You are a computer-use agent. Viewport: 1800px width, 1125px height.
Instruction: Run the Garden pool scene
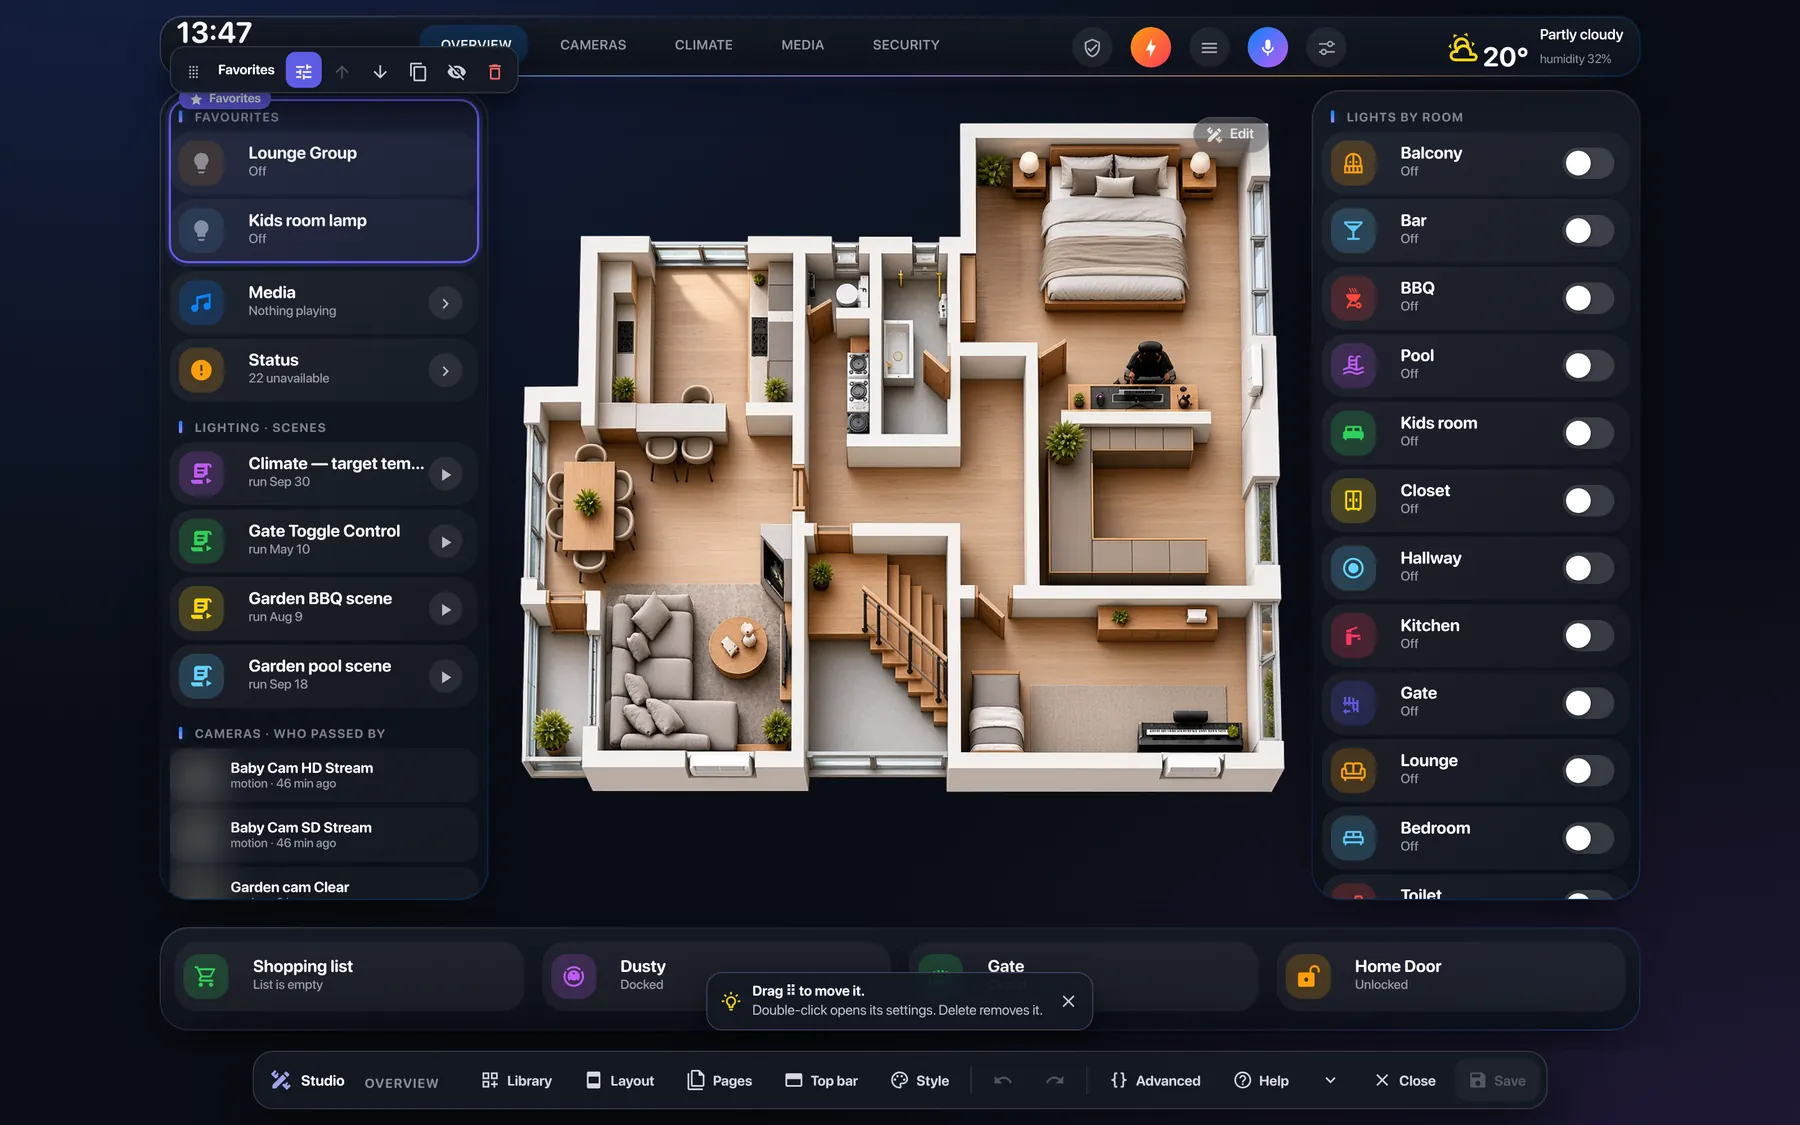click(x=445, y=677)
